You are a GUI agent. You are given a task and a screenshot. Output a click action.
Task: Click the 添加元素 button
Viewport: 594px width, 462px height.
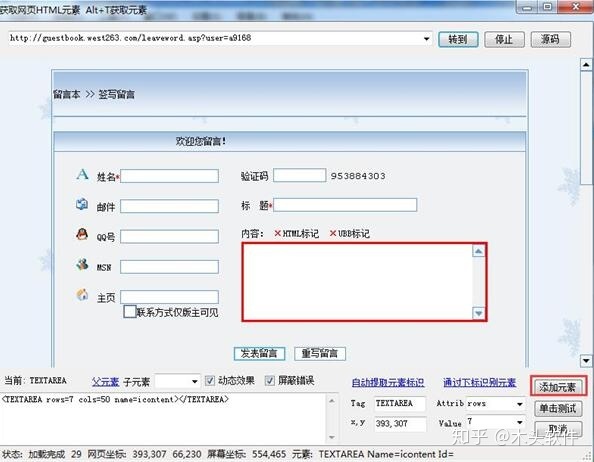(x=558, y=387)
